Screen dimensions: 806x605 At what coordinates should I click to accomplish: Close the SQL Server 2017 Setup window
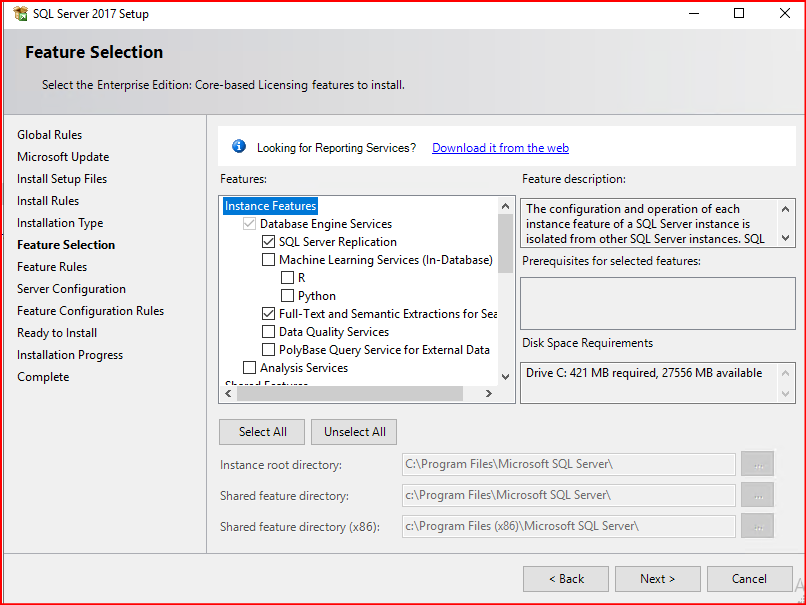[784, 13]
